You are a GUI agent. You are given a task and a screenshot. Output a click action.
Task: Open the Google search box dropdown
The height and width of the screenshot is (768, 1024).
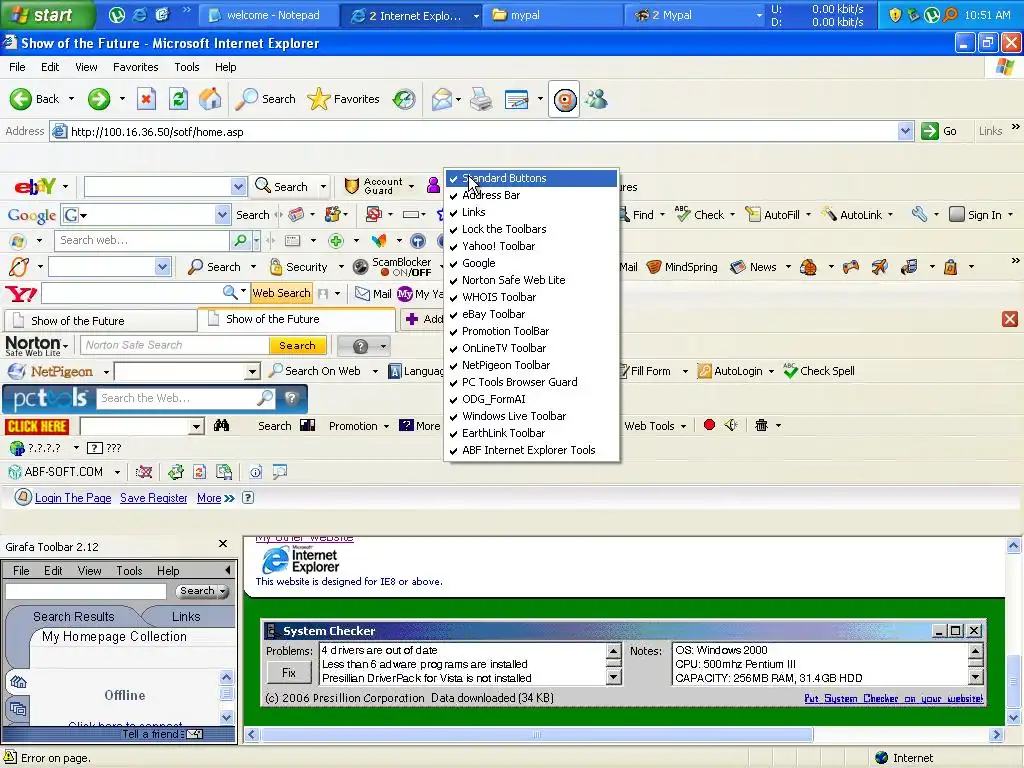tap(222, 215)
